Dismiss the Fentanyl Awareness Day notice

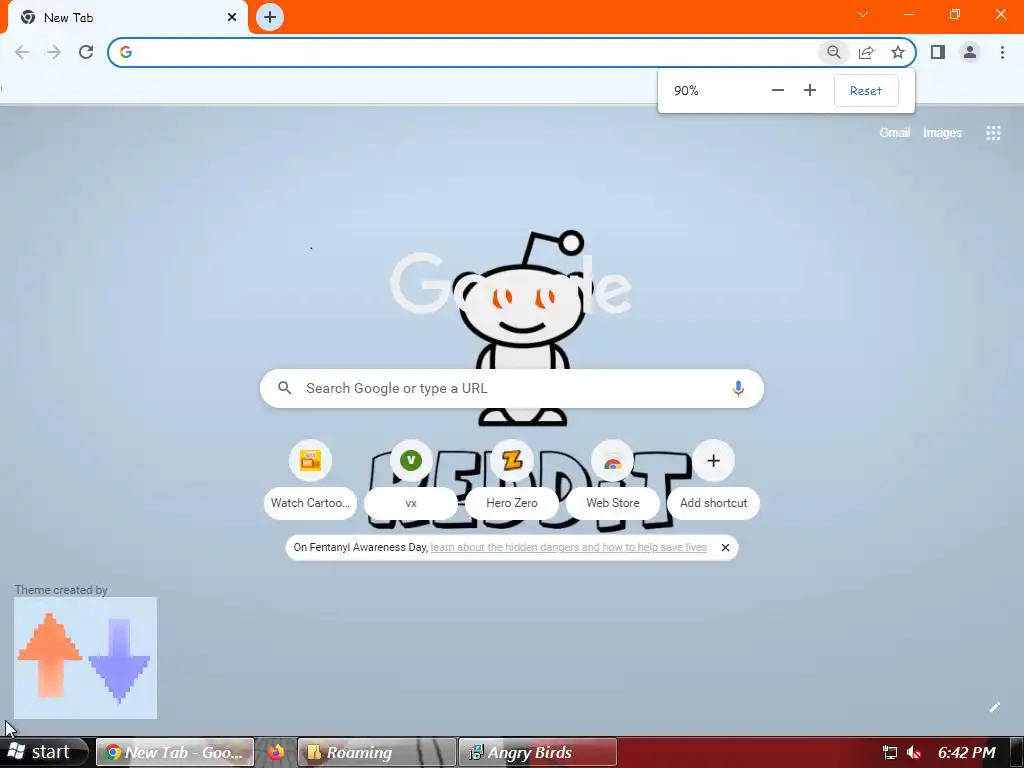pos(725,547)
